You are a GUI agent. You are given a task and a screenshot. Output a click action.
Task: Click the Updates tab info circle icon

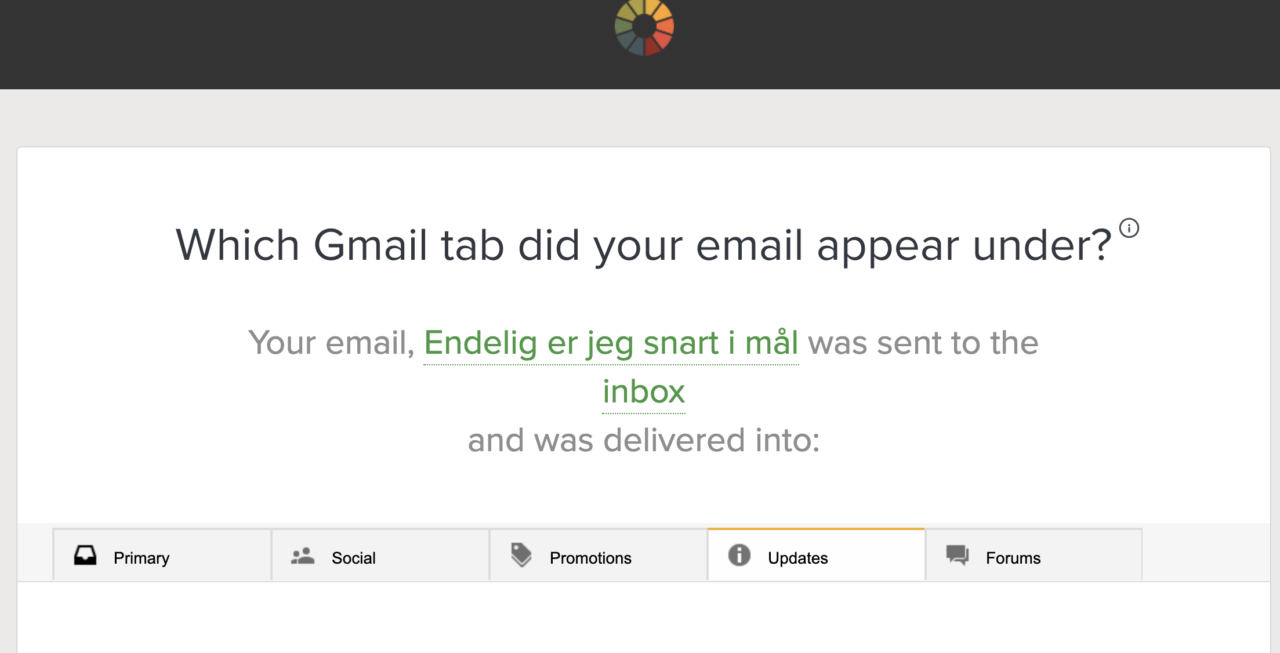739,556
